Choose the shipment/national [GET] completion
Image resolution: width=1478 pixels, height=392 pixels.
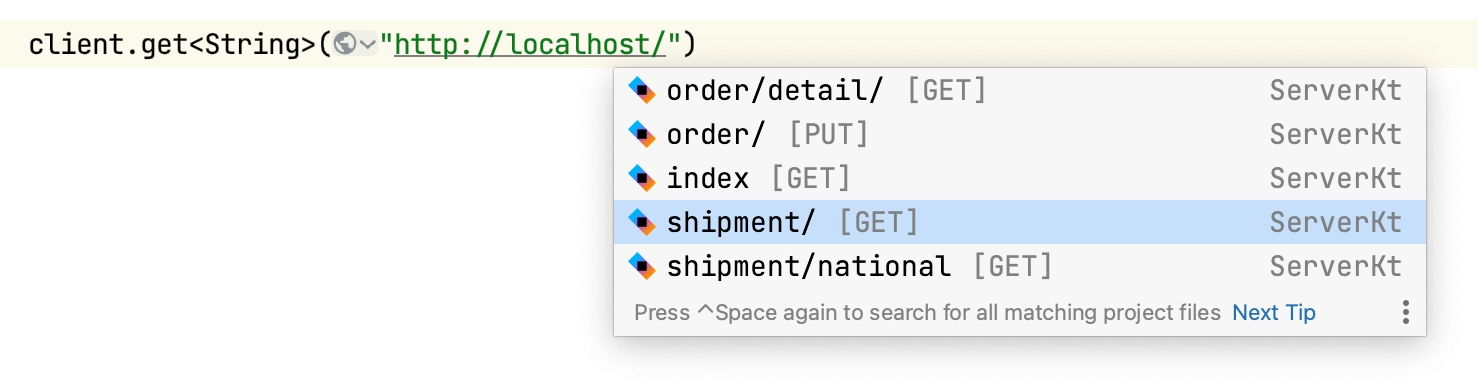click(1020, 266)
